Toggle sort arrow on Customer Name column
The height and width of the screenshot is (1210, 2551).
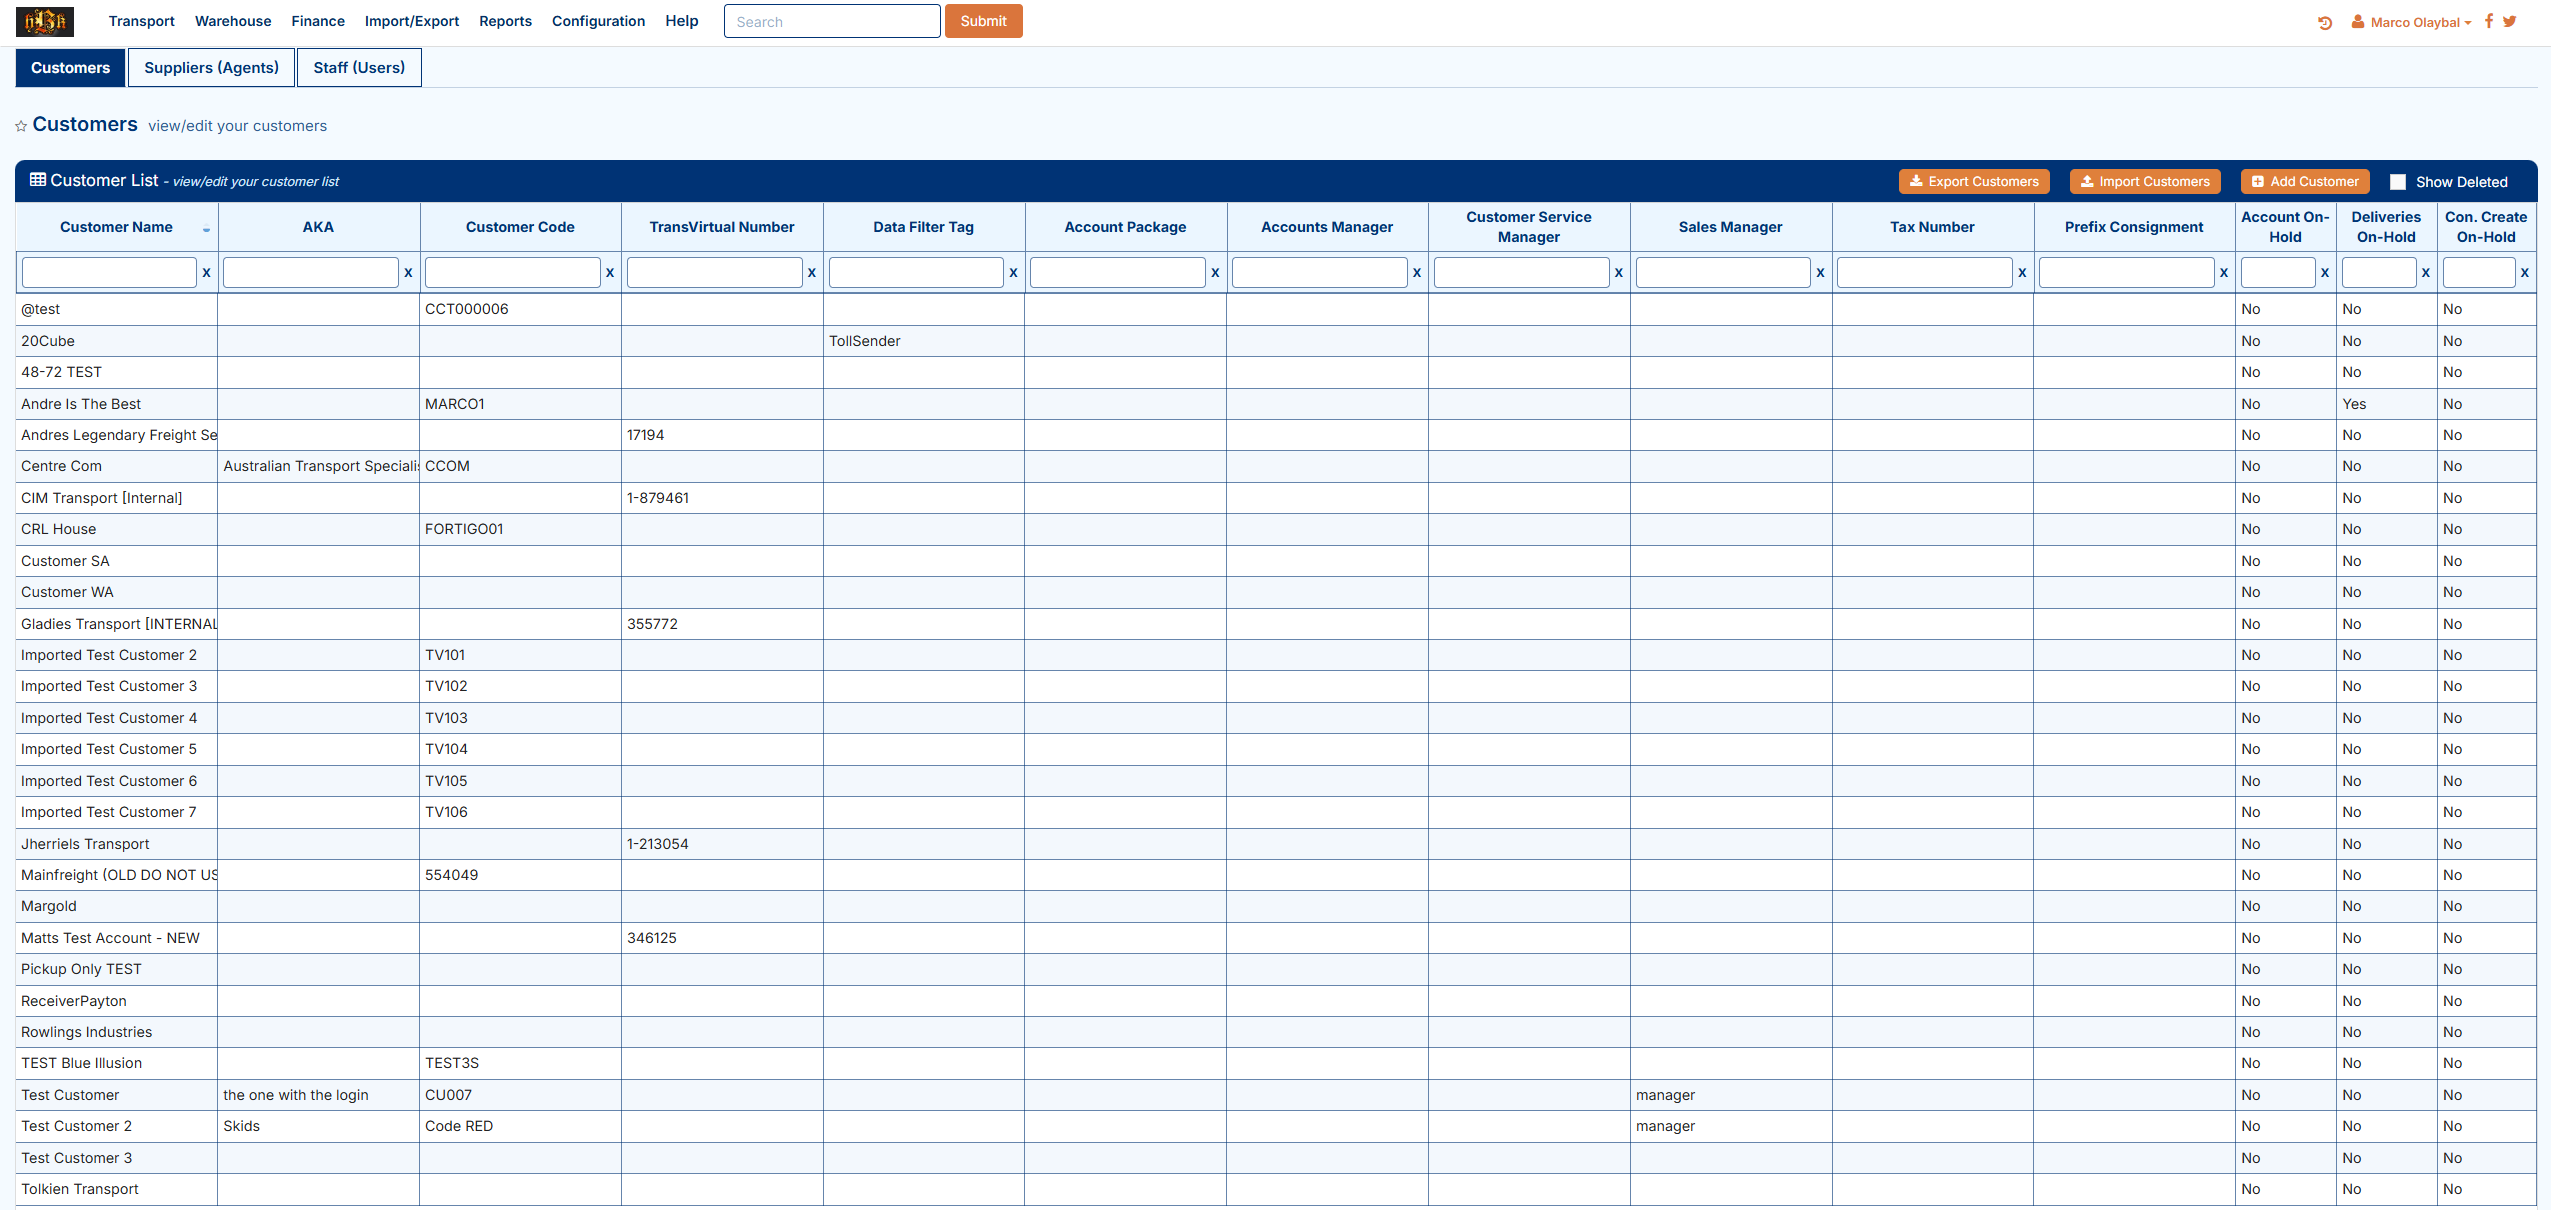(206, 229)
